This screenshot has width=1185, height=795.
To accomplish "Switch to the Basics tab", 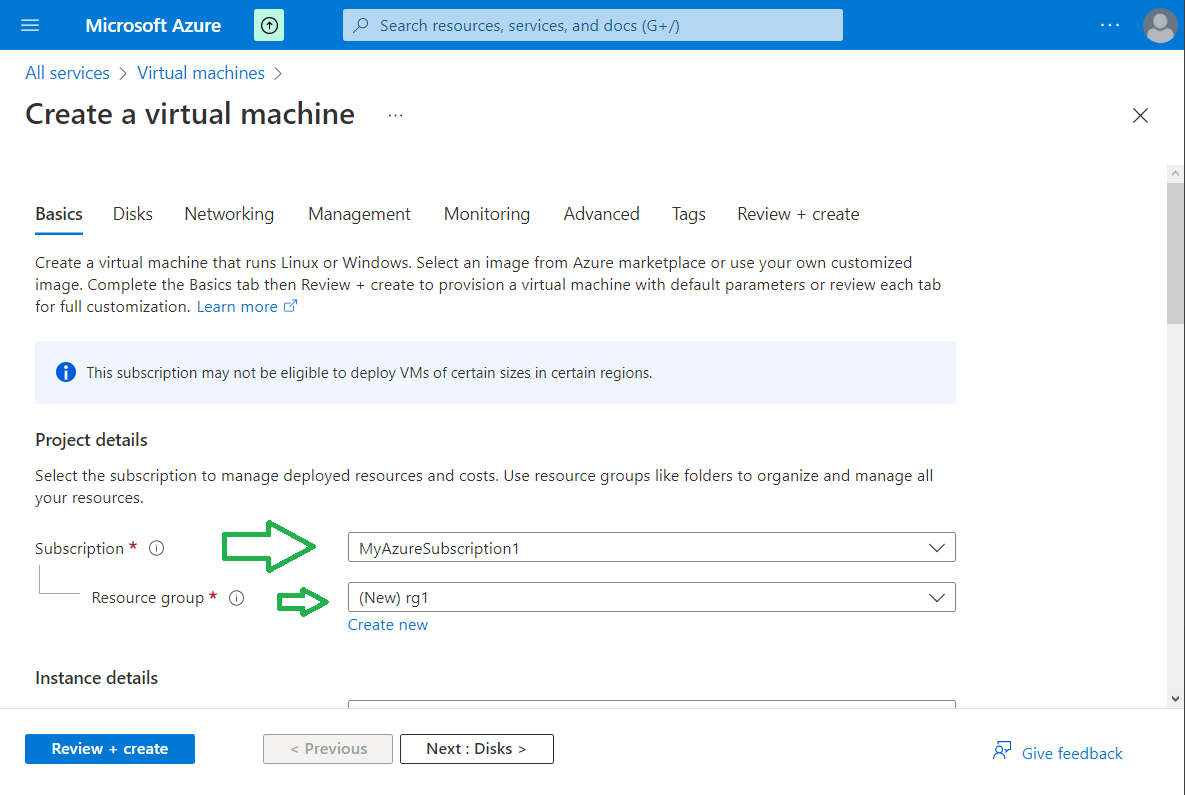I will [x=59, y=214].
